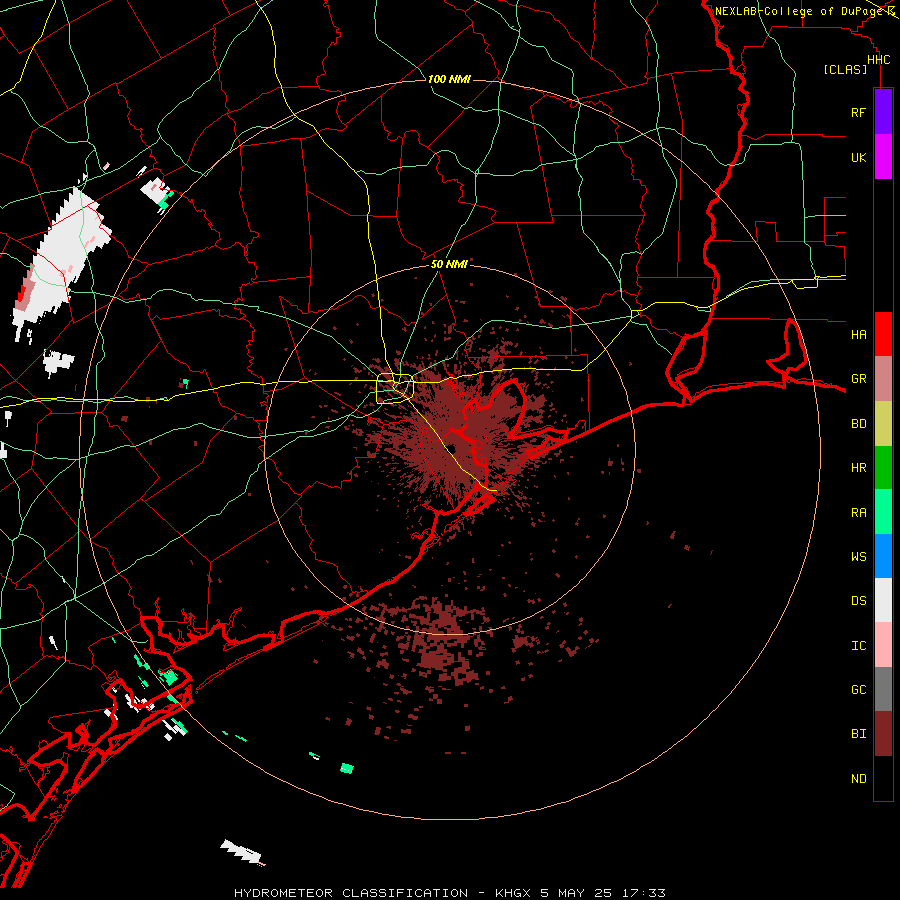Click the GC legend label
This screenshot has height=900, width=900.
click(858, 690)
